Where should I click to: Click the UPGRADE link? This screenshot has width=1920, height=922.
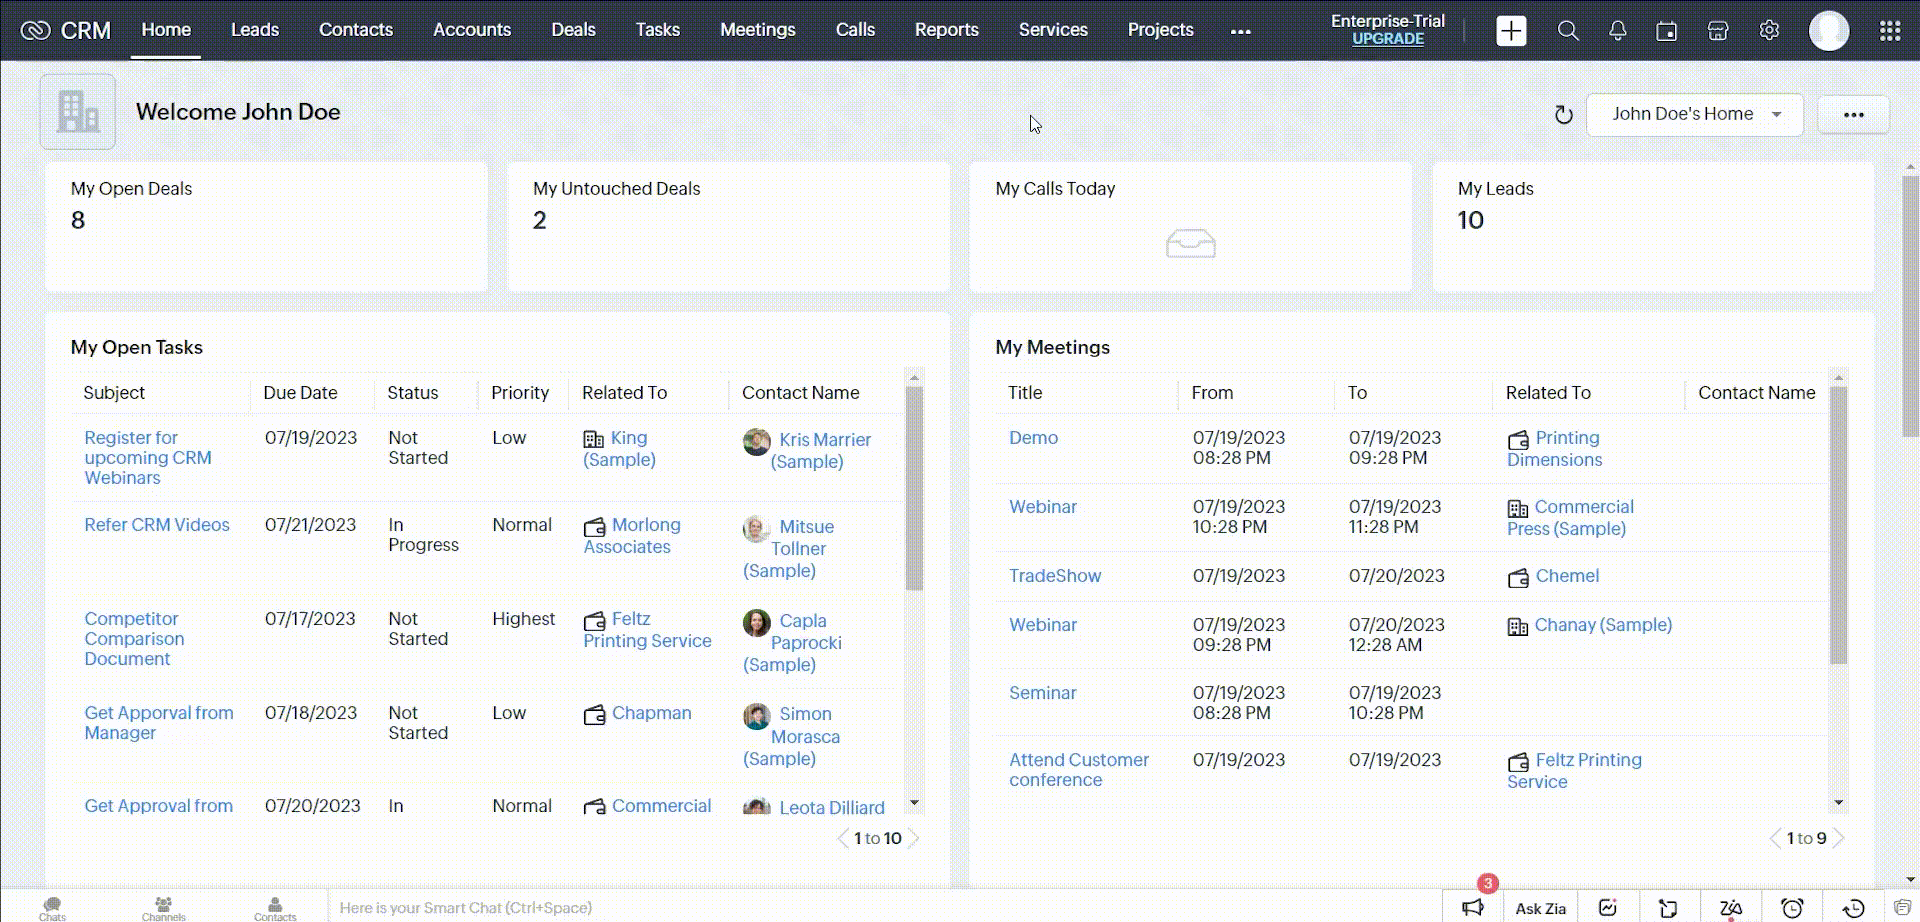click(1387, 39)
